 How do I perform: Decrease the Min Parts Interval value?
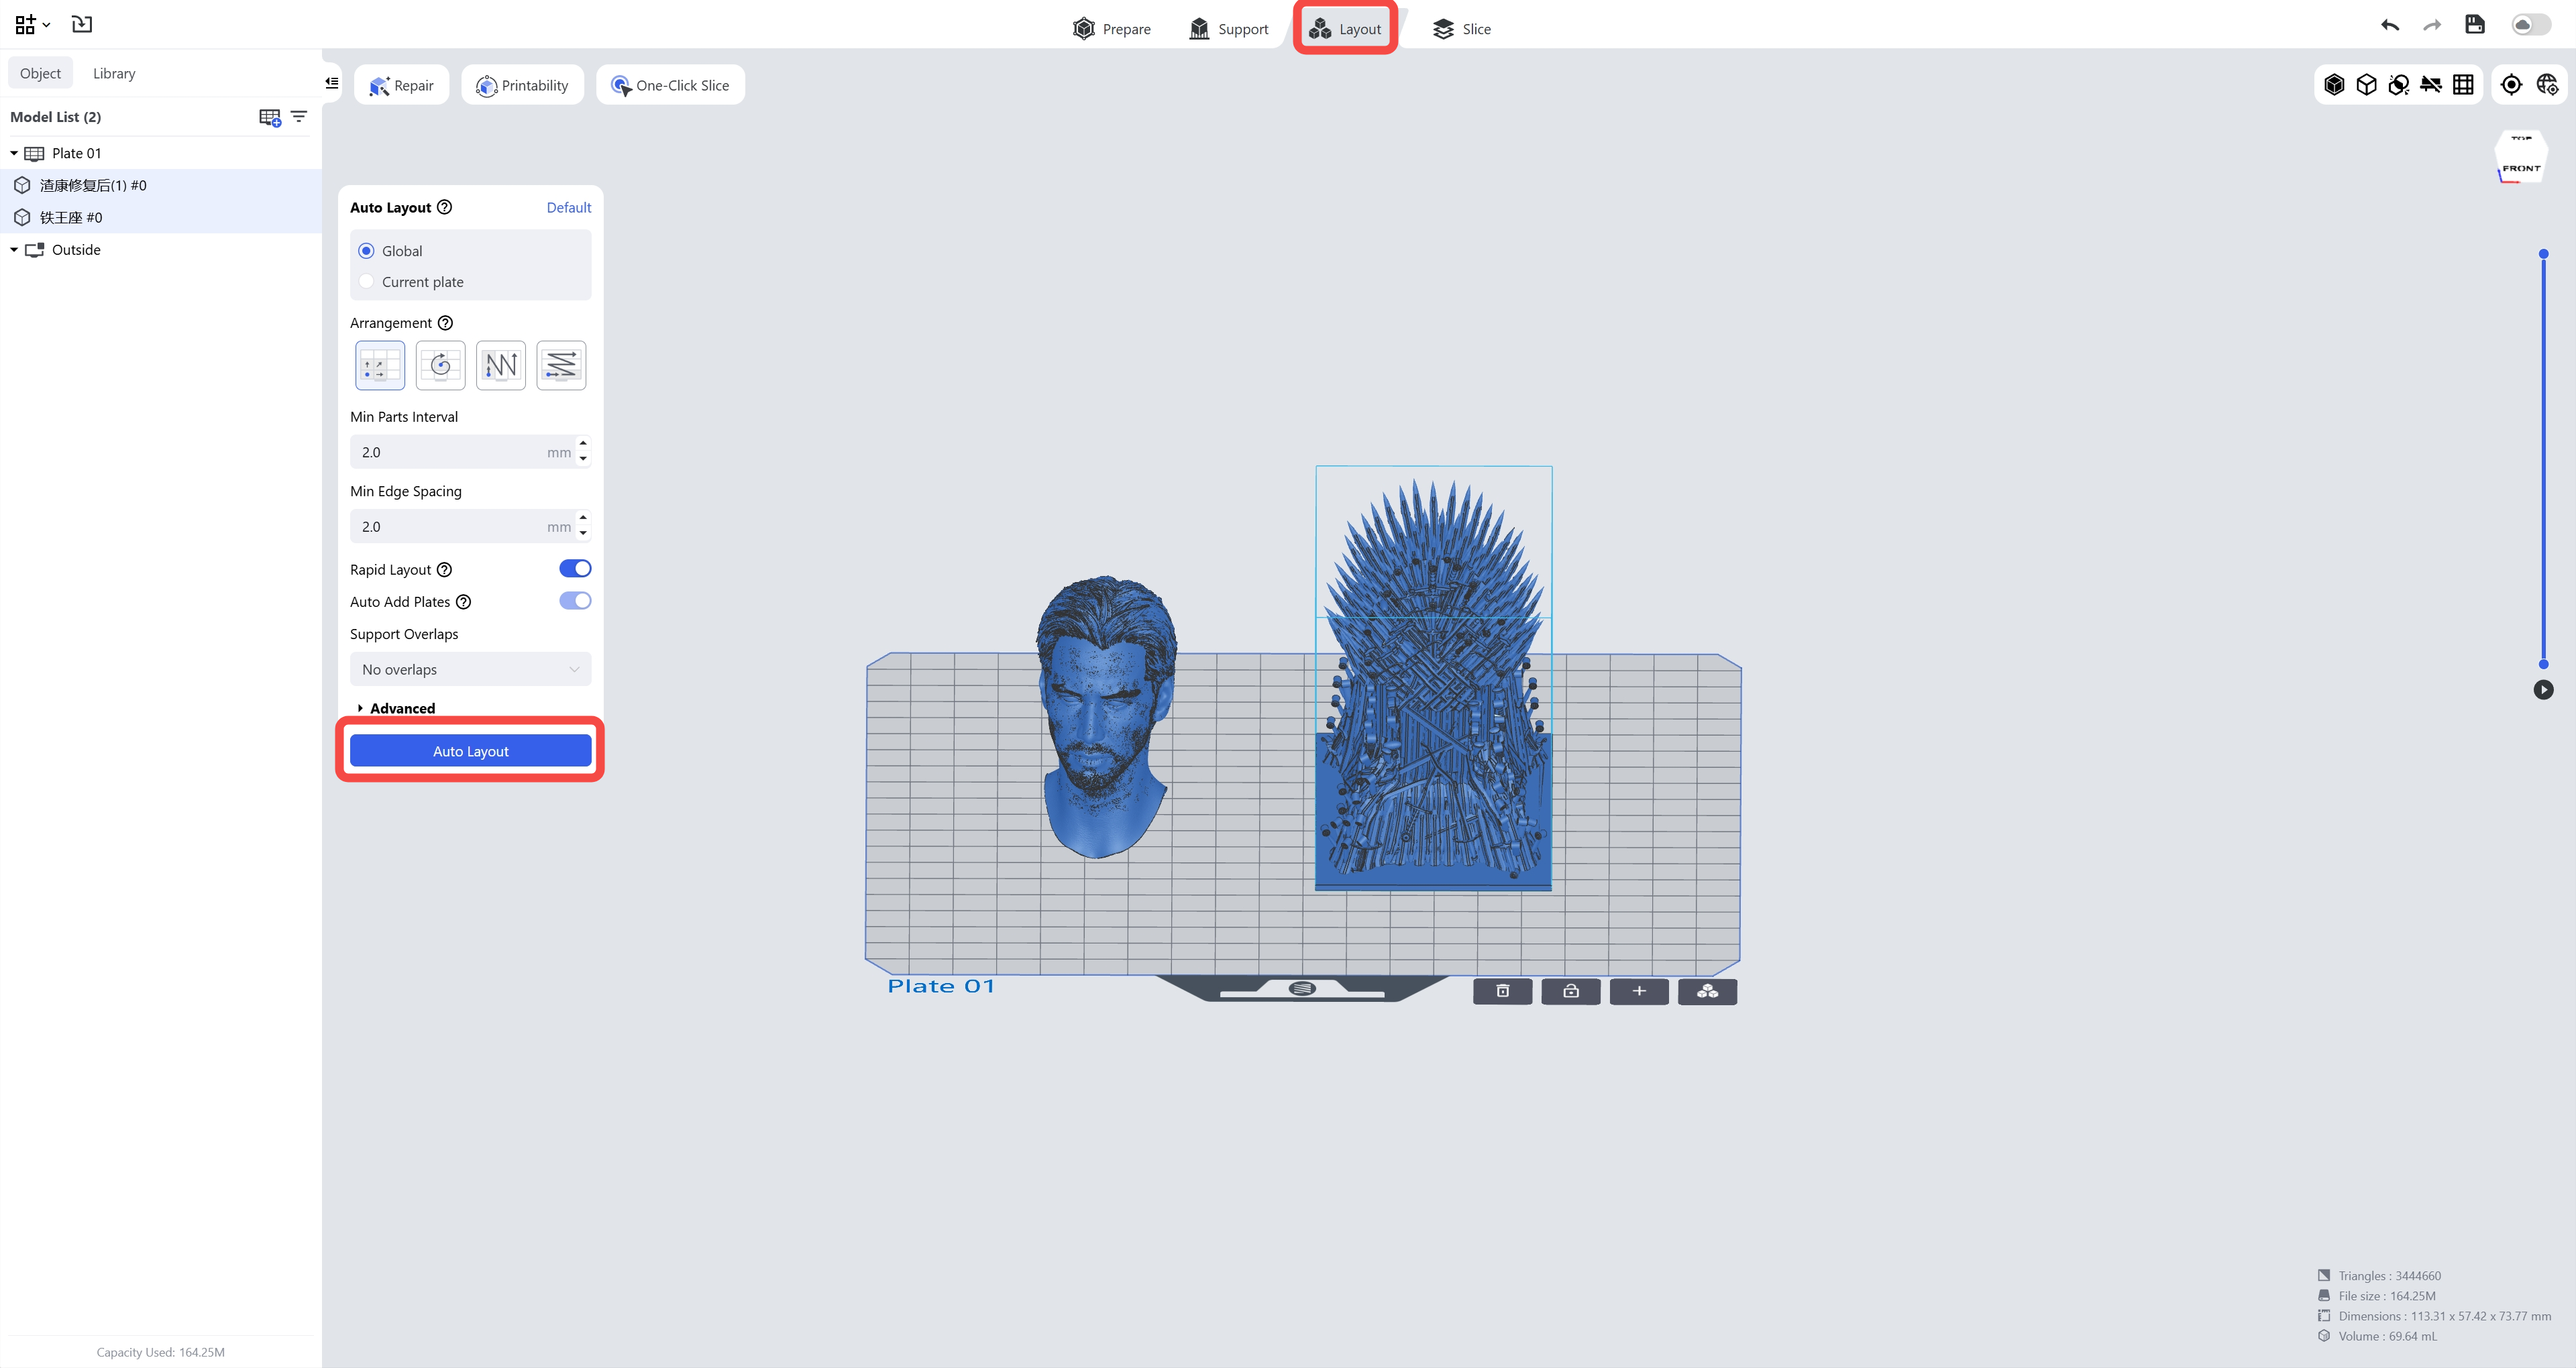[583, 460]
